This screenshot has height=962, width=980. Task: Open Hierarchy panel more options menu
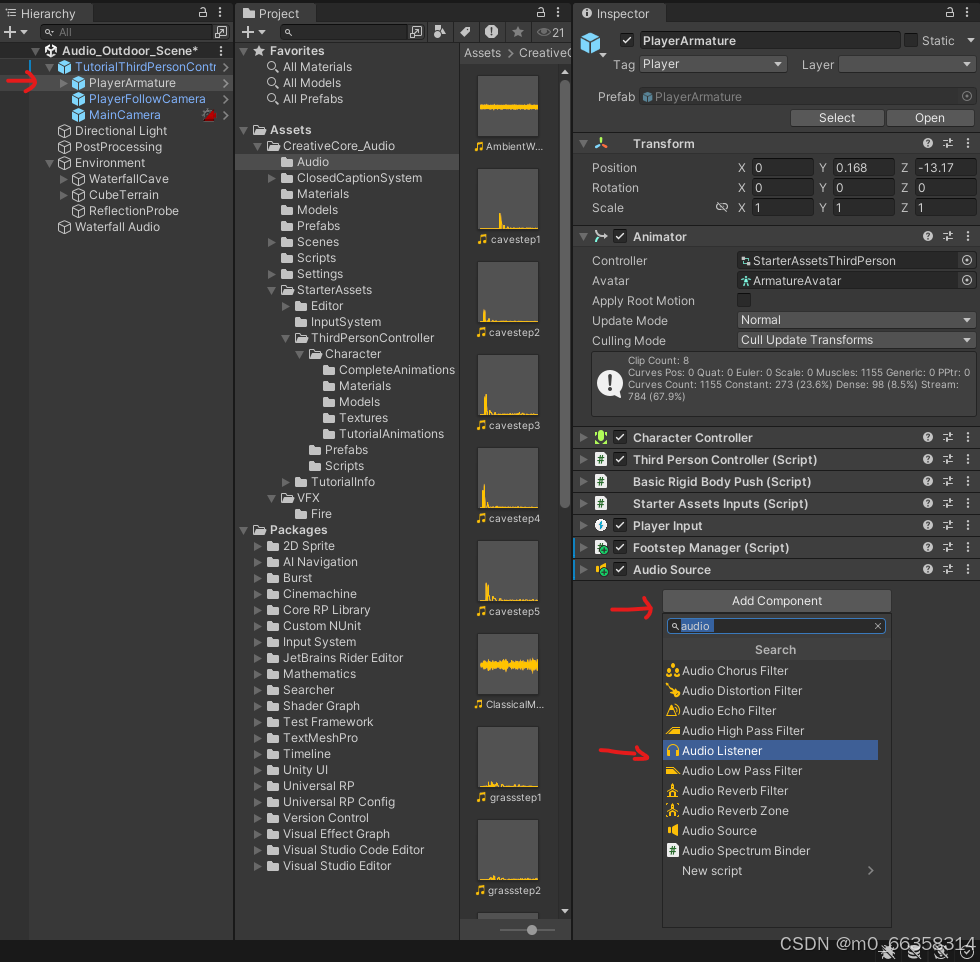pyautogui.click(x=220, y=13)
